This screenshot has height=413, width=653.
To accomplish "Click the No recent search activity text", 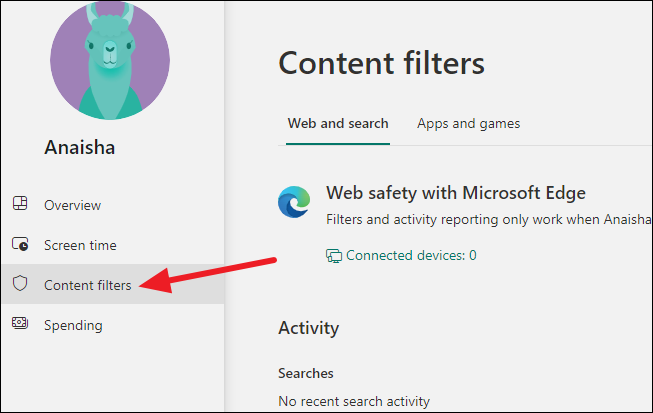I will 354,401.
